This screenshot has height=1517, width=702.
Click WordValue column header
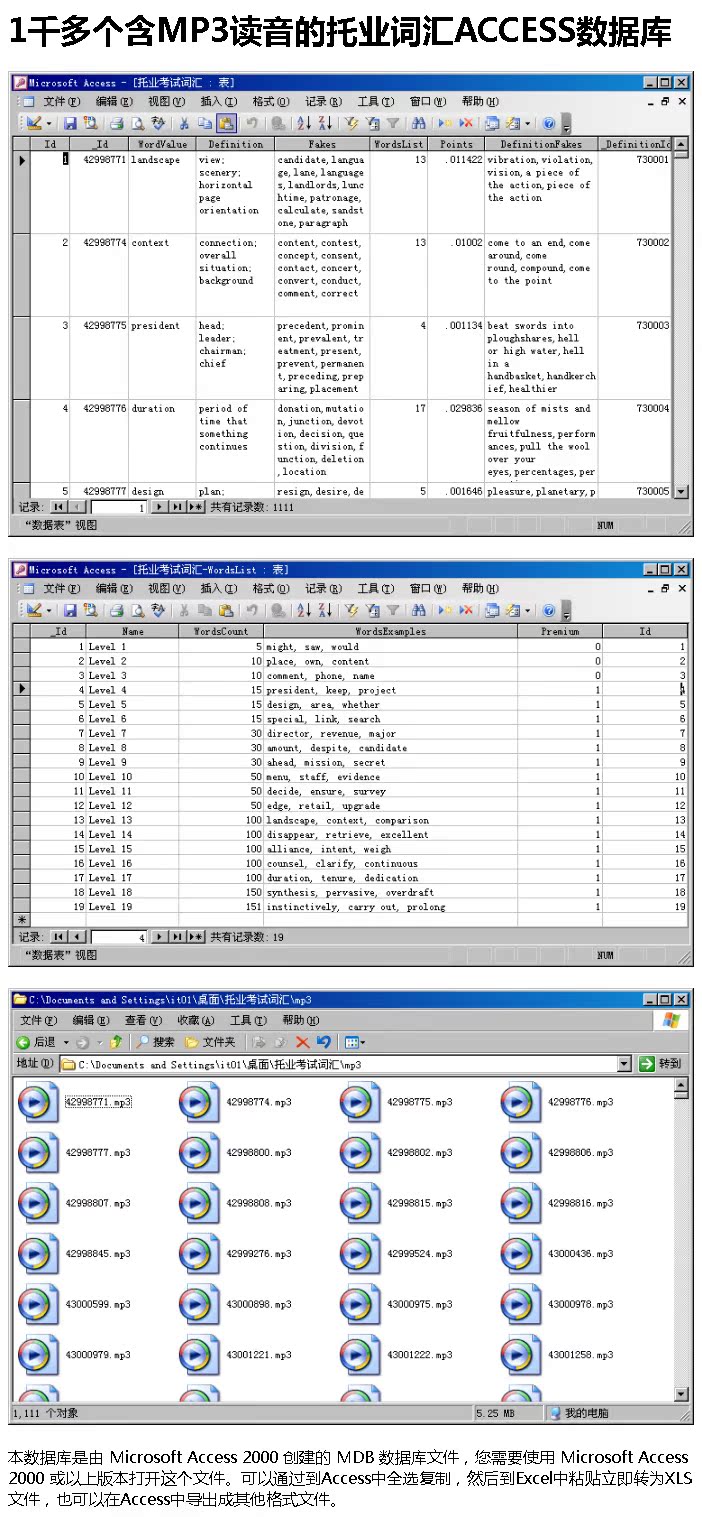pos(162,144)
